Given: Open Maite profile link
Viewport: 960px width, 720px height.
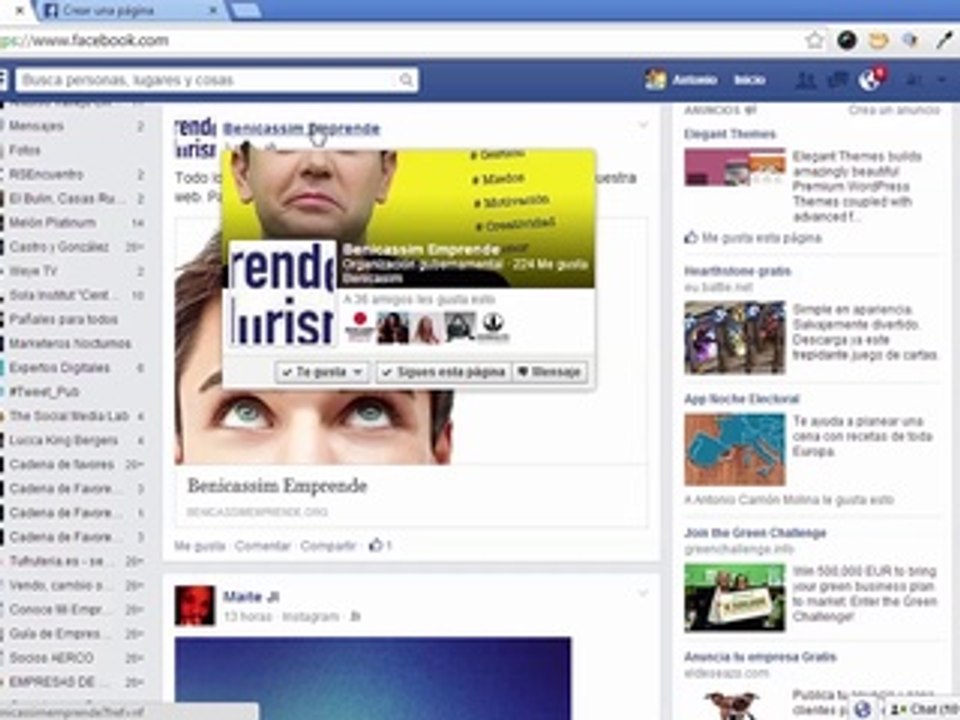Looking at the screenshot, I should coord(251,596).
